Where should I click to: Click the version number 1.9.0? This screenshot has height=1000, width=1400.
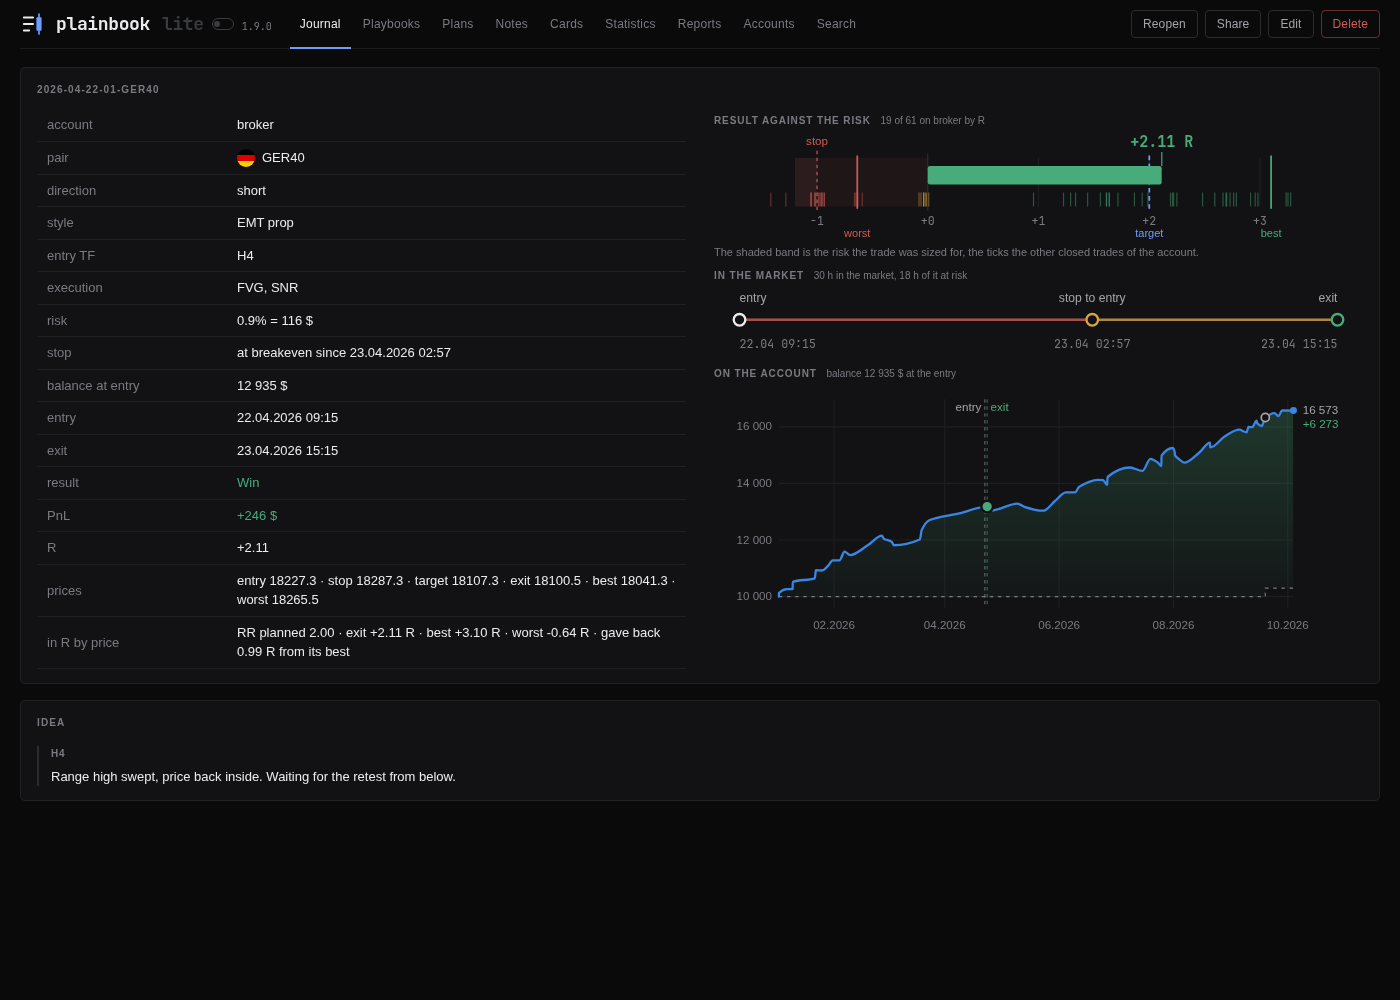pyautogui.click(x=256, y=27)
